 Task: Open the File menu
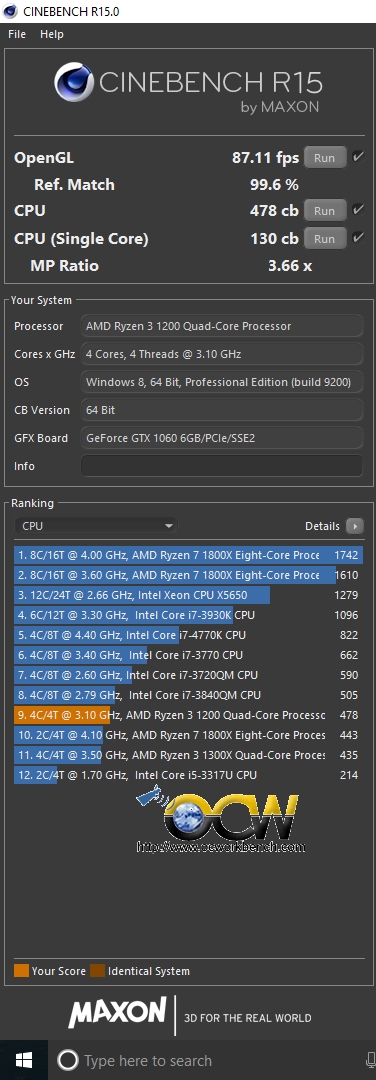pos(17,34)
